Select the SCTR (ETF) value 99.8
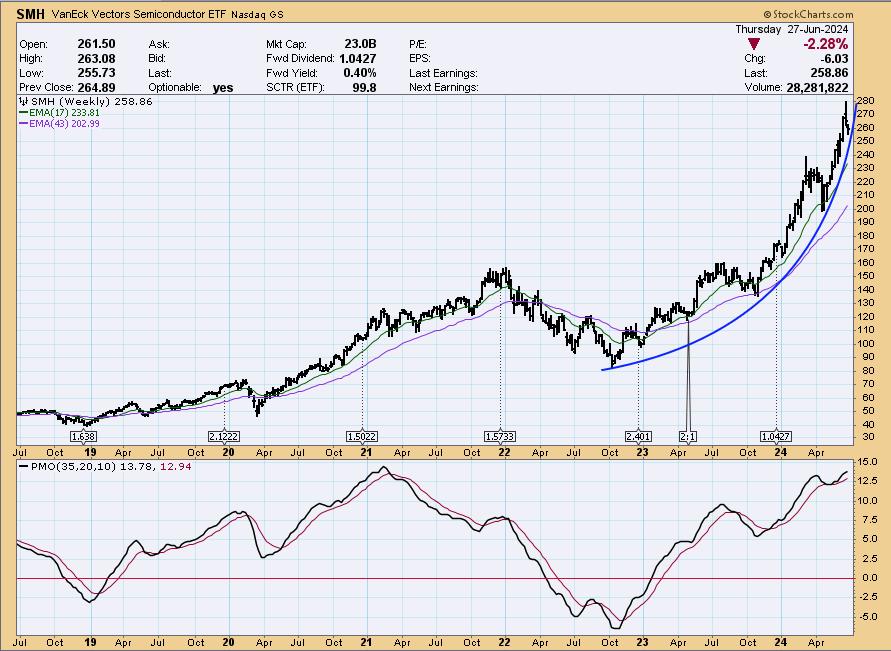 coord(364,87)
